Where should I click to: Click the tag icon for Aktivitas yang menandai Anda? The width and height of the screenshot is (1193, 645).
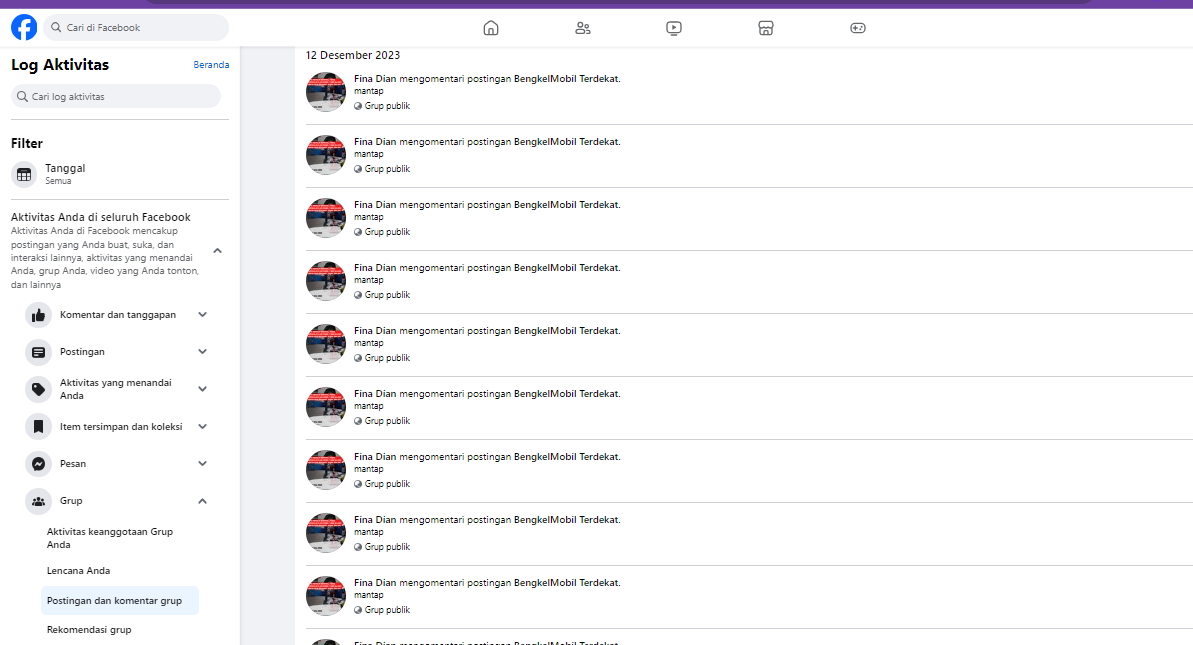(x=38, y=389)
